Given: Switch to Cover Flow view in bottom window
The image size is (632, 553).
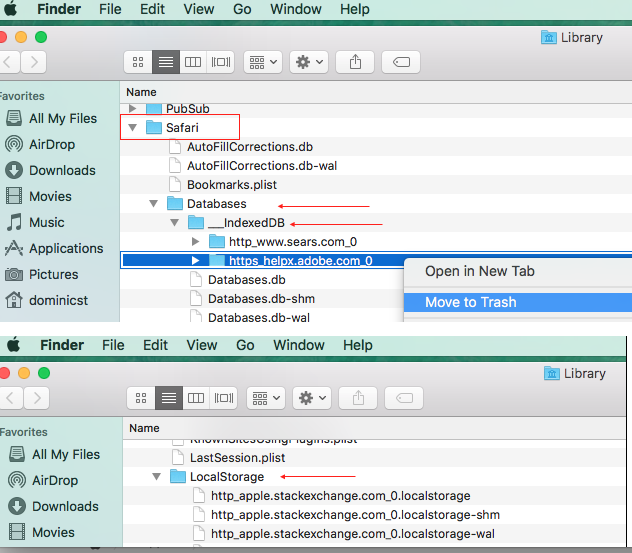Looking at the screenshot, I should point(223,398).
